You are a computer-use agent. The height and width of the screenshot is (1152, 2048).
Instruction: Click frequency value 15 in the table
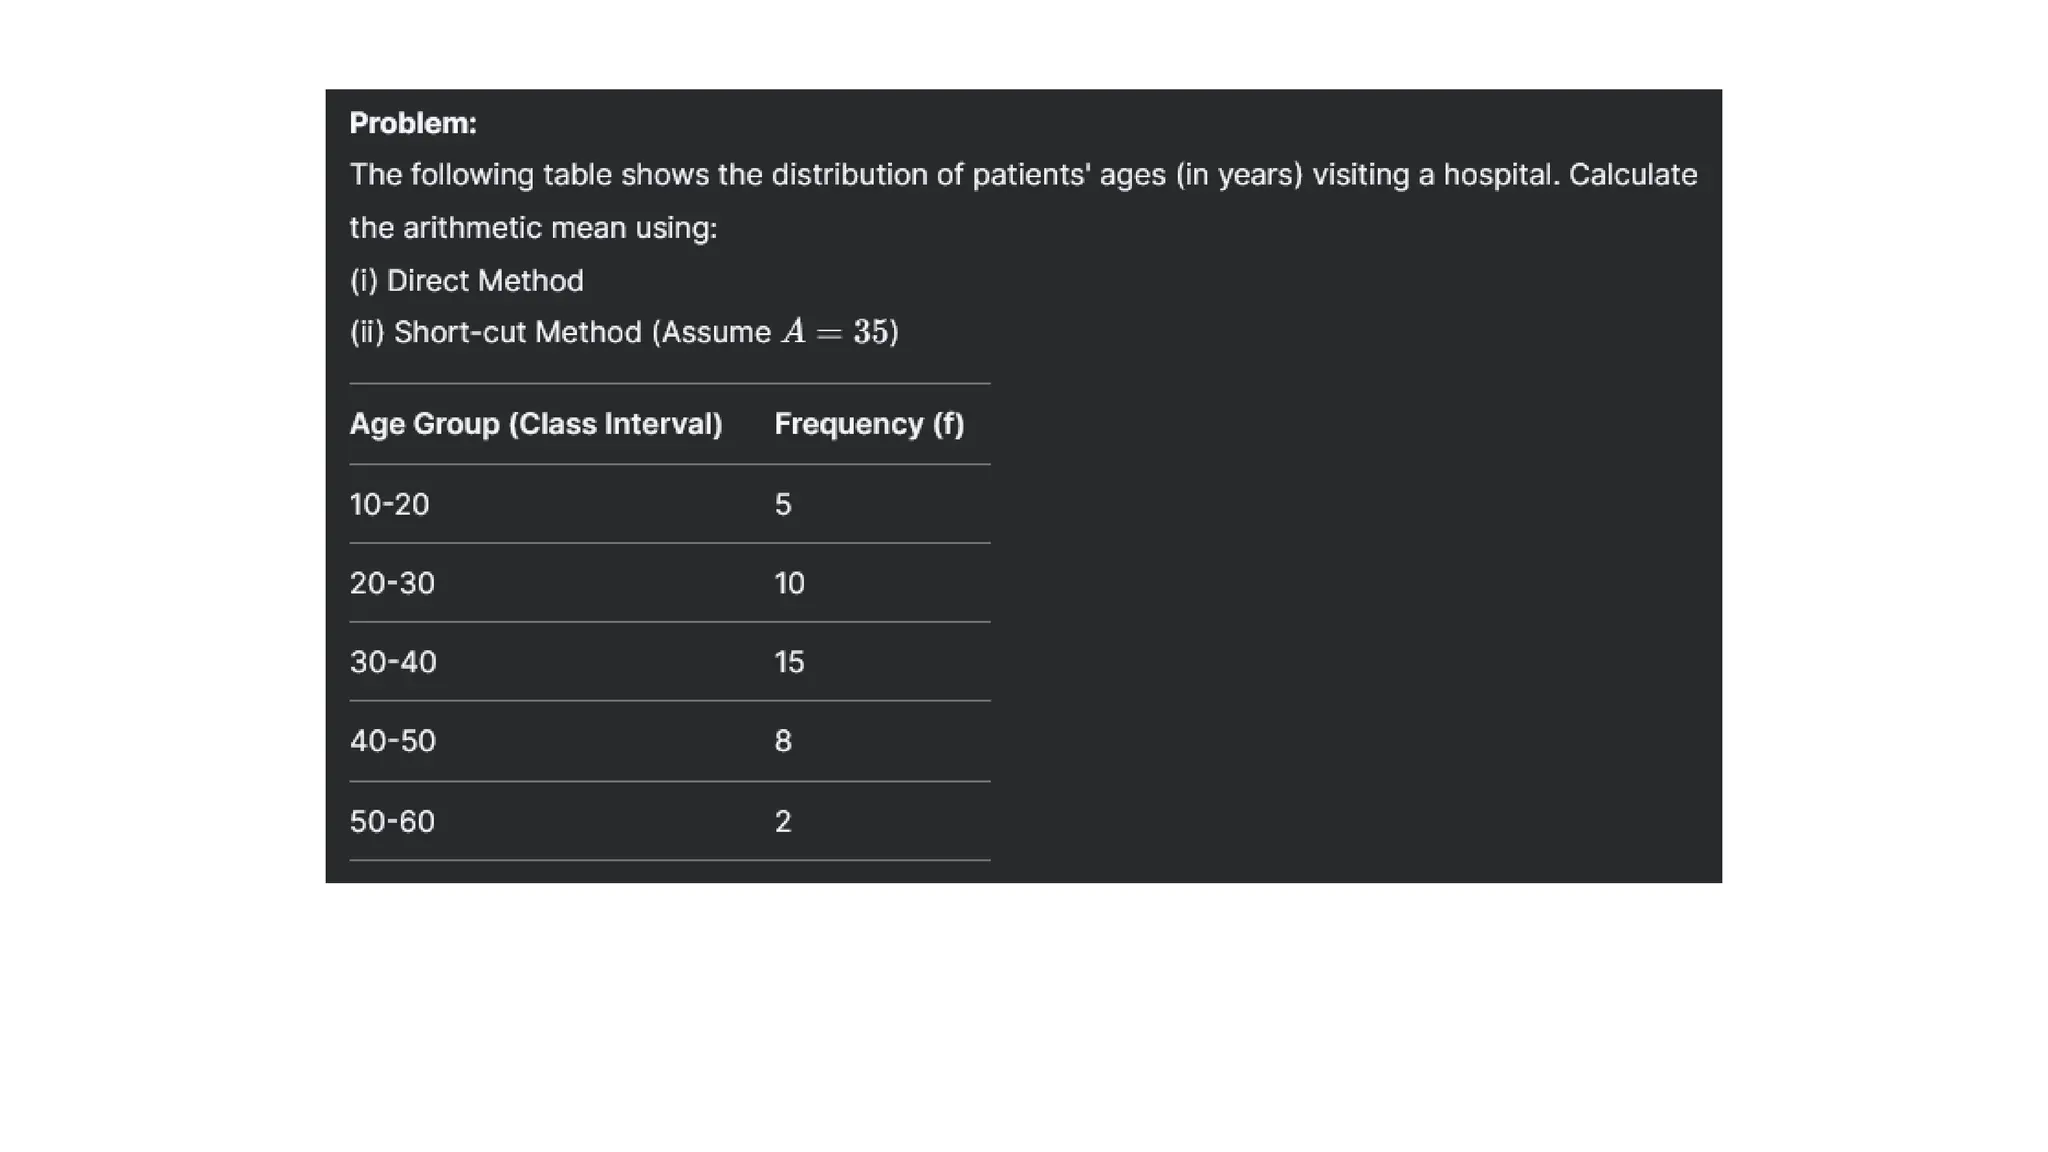[x=789, y=662]
